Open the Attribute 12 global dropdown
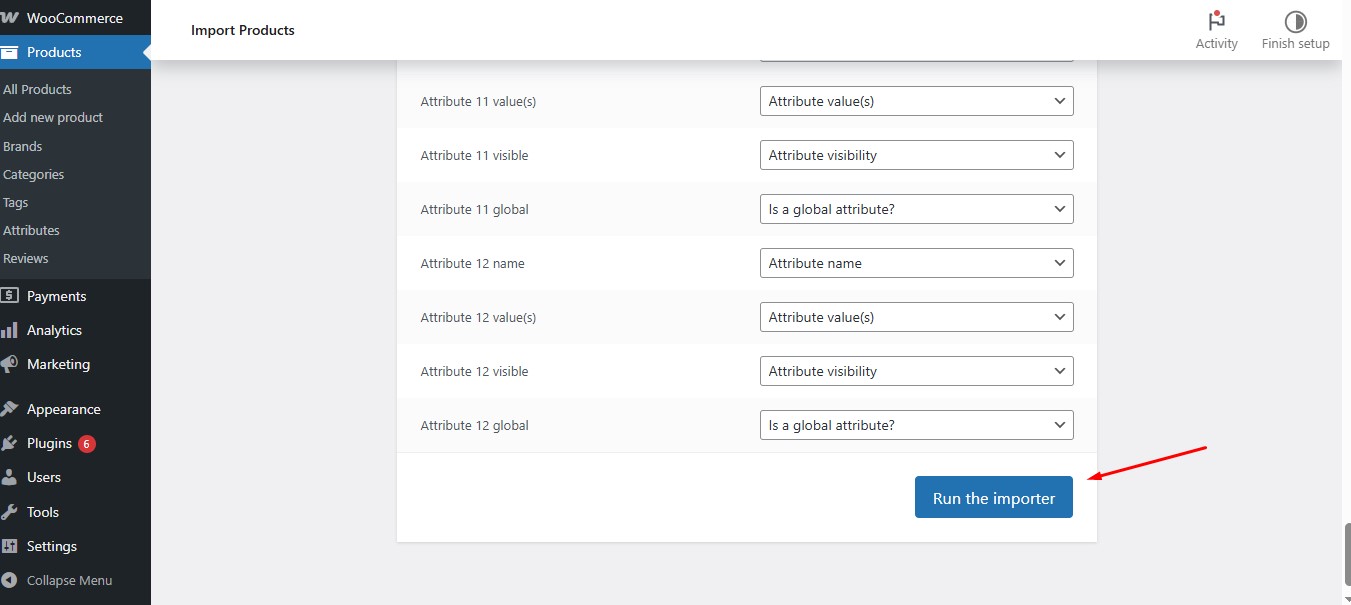The image size is (1351, 605). point(916,425)
